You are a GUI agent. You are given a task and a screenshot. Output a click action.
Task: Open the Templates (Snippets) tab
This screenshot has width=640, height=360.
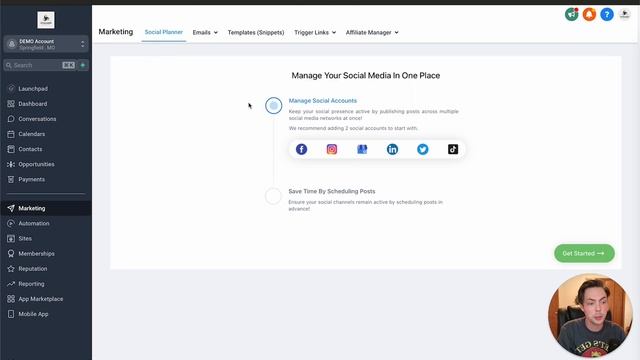click(x=256, y=32)
